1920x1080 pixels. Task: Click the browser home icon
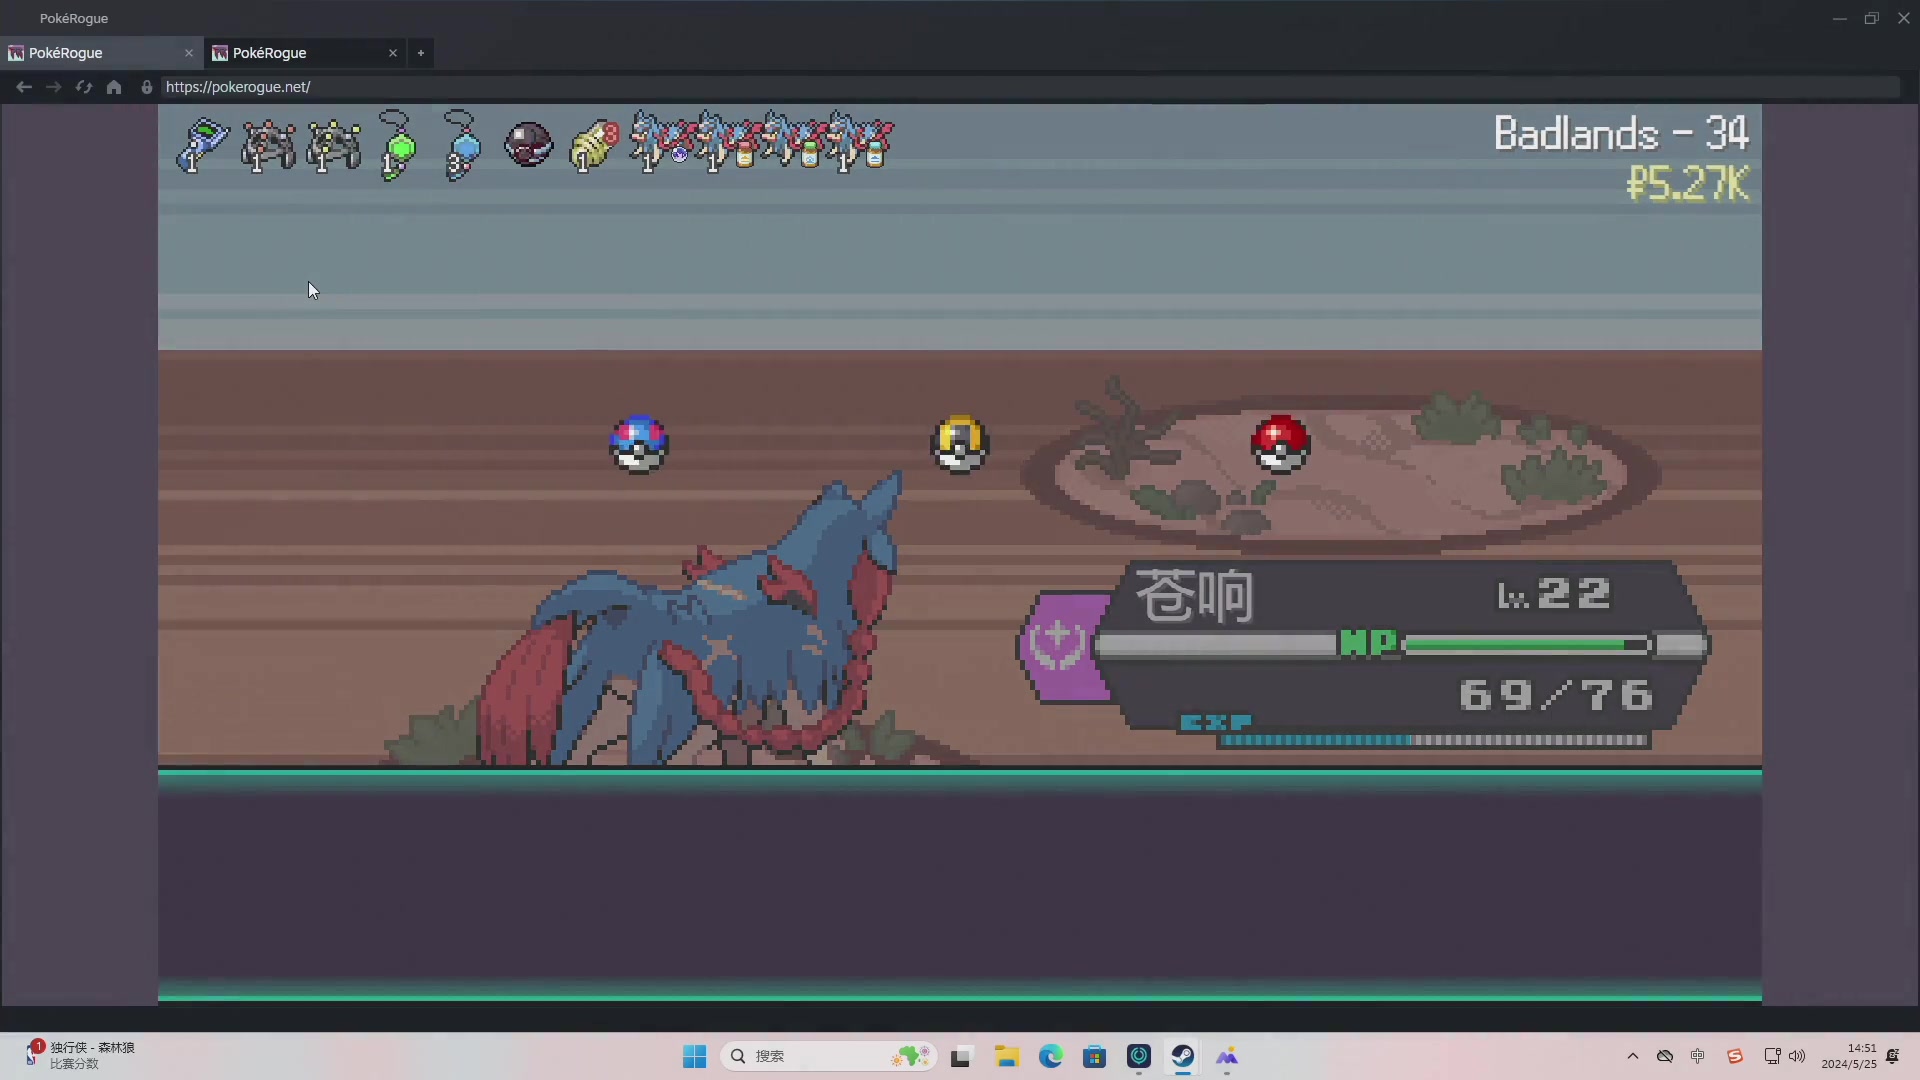point(114,87)
